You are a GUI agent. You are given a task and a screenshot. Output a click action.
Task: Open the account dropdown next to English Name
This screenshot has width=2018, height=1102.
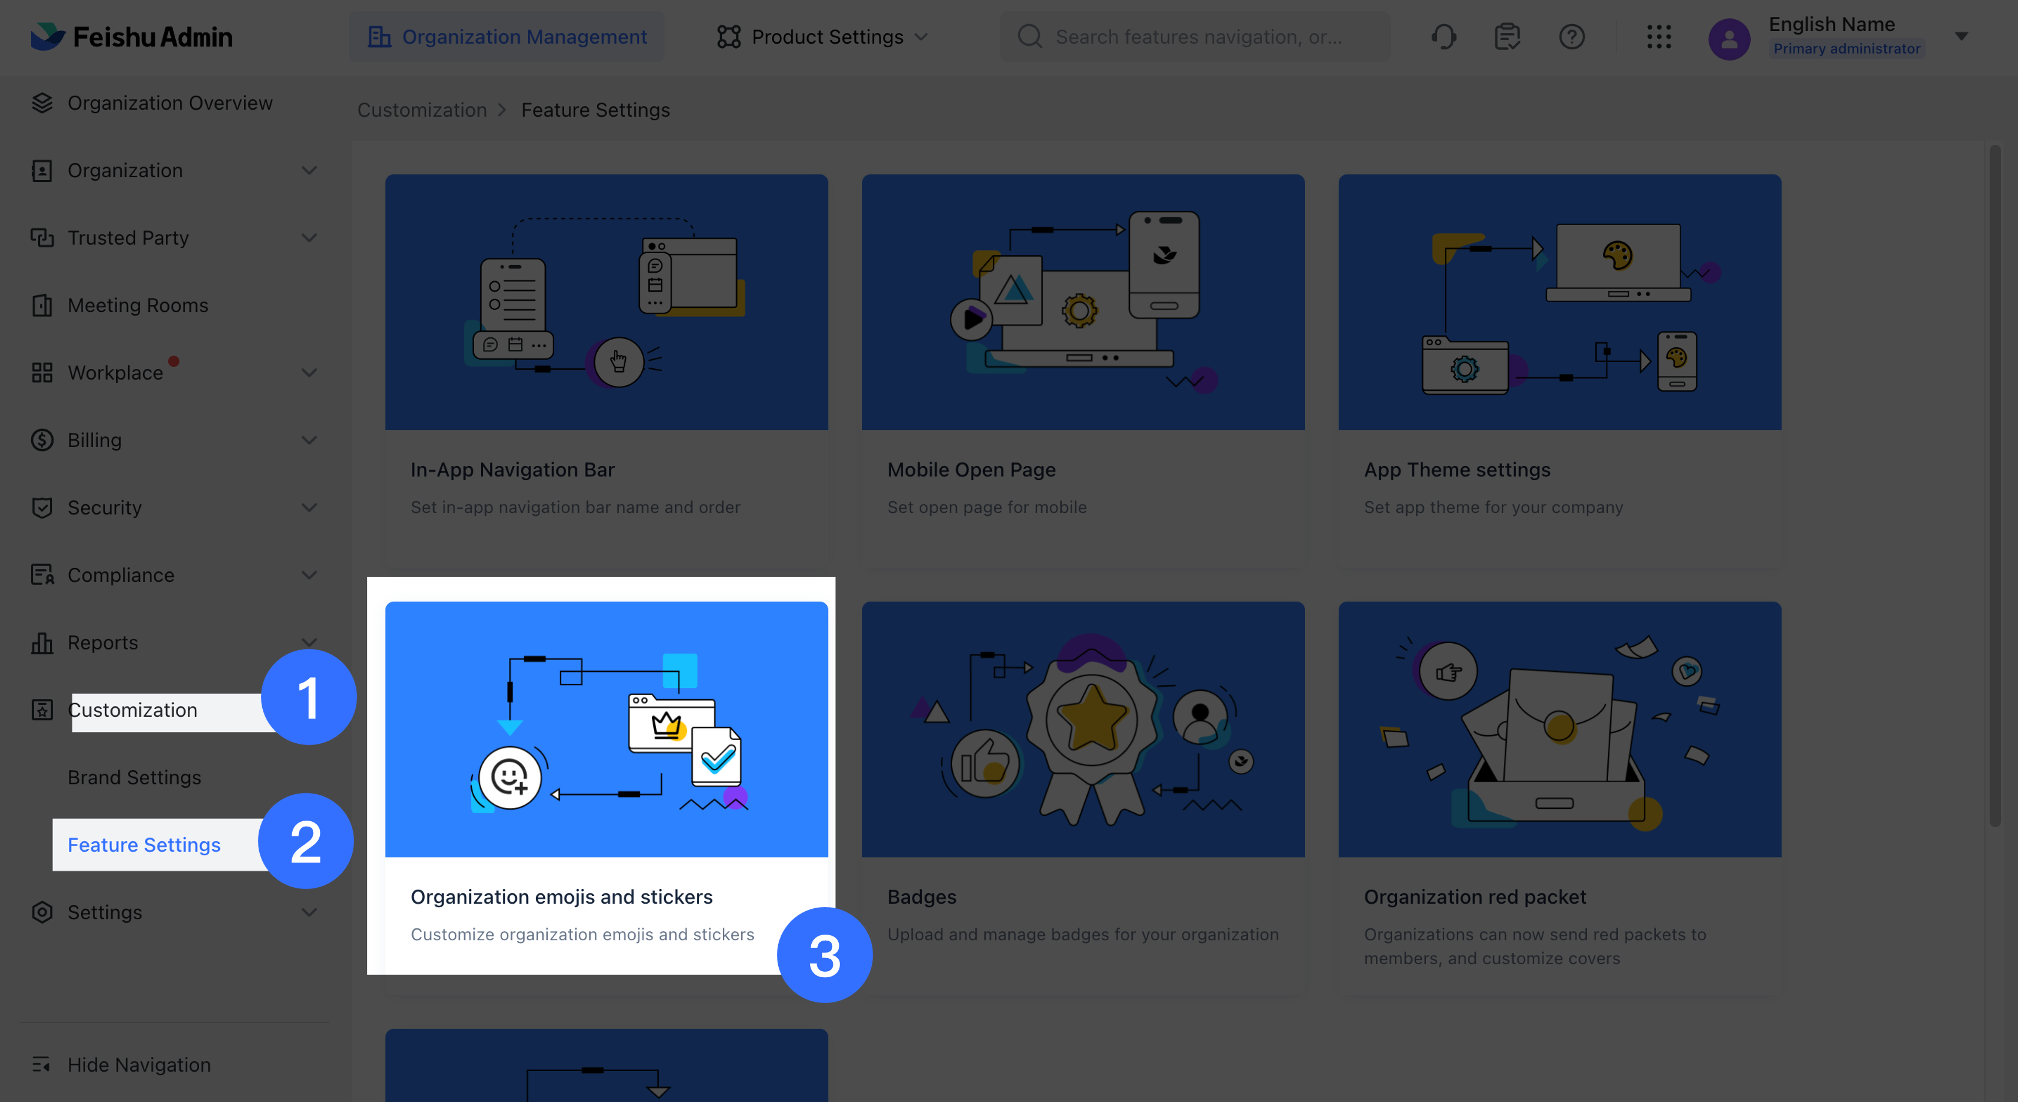[x=1961, y=36]
